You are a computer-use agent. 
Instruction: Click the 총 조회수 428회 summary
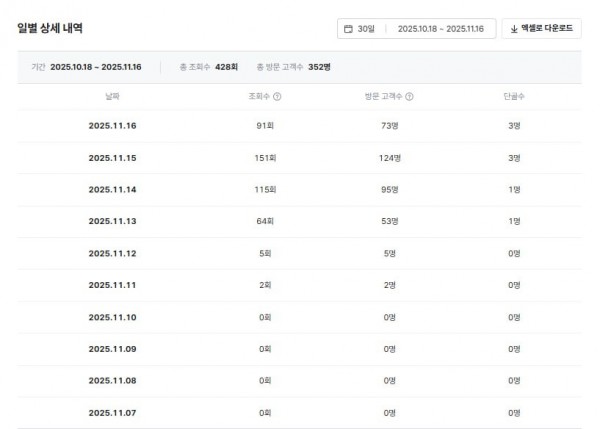coord(208,67)
